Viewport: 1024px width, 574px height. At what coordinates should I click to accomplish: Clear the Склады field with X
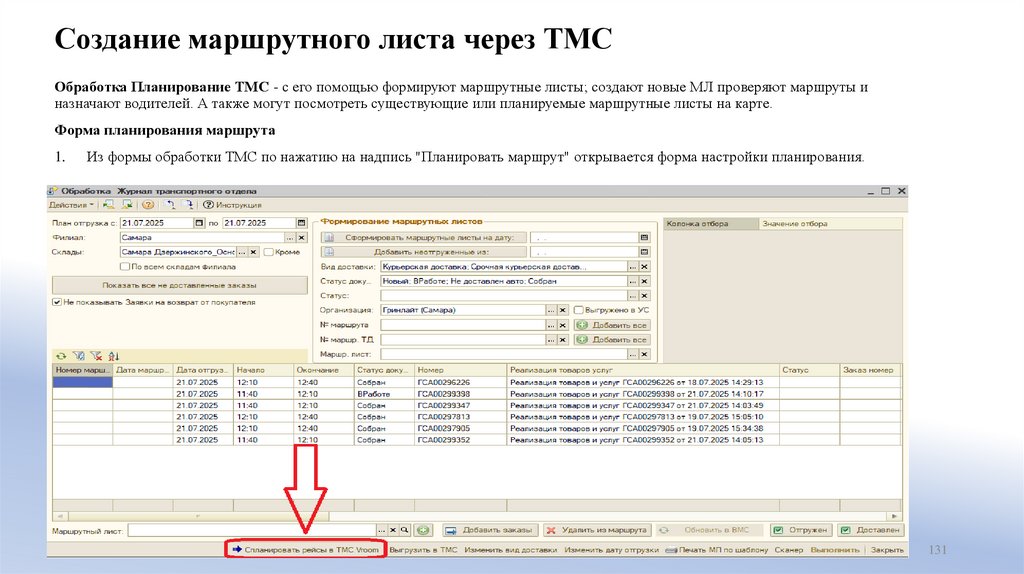coord(253,252)
